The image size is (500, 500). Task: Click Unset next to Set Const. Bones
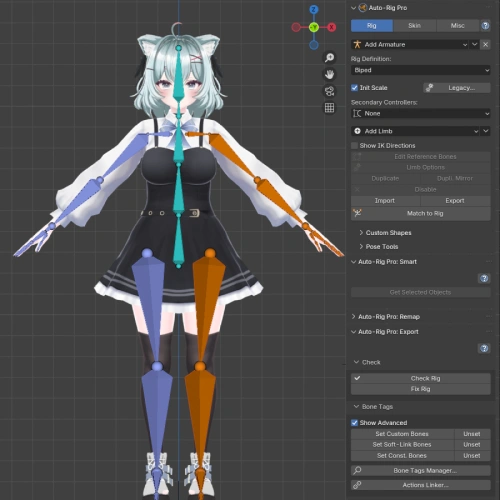click(x=472, y=456)
